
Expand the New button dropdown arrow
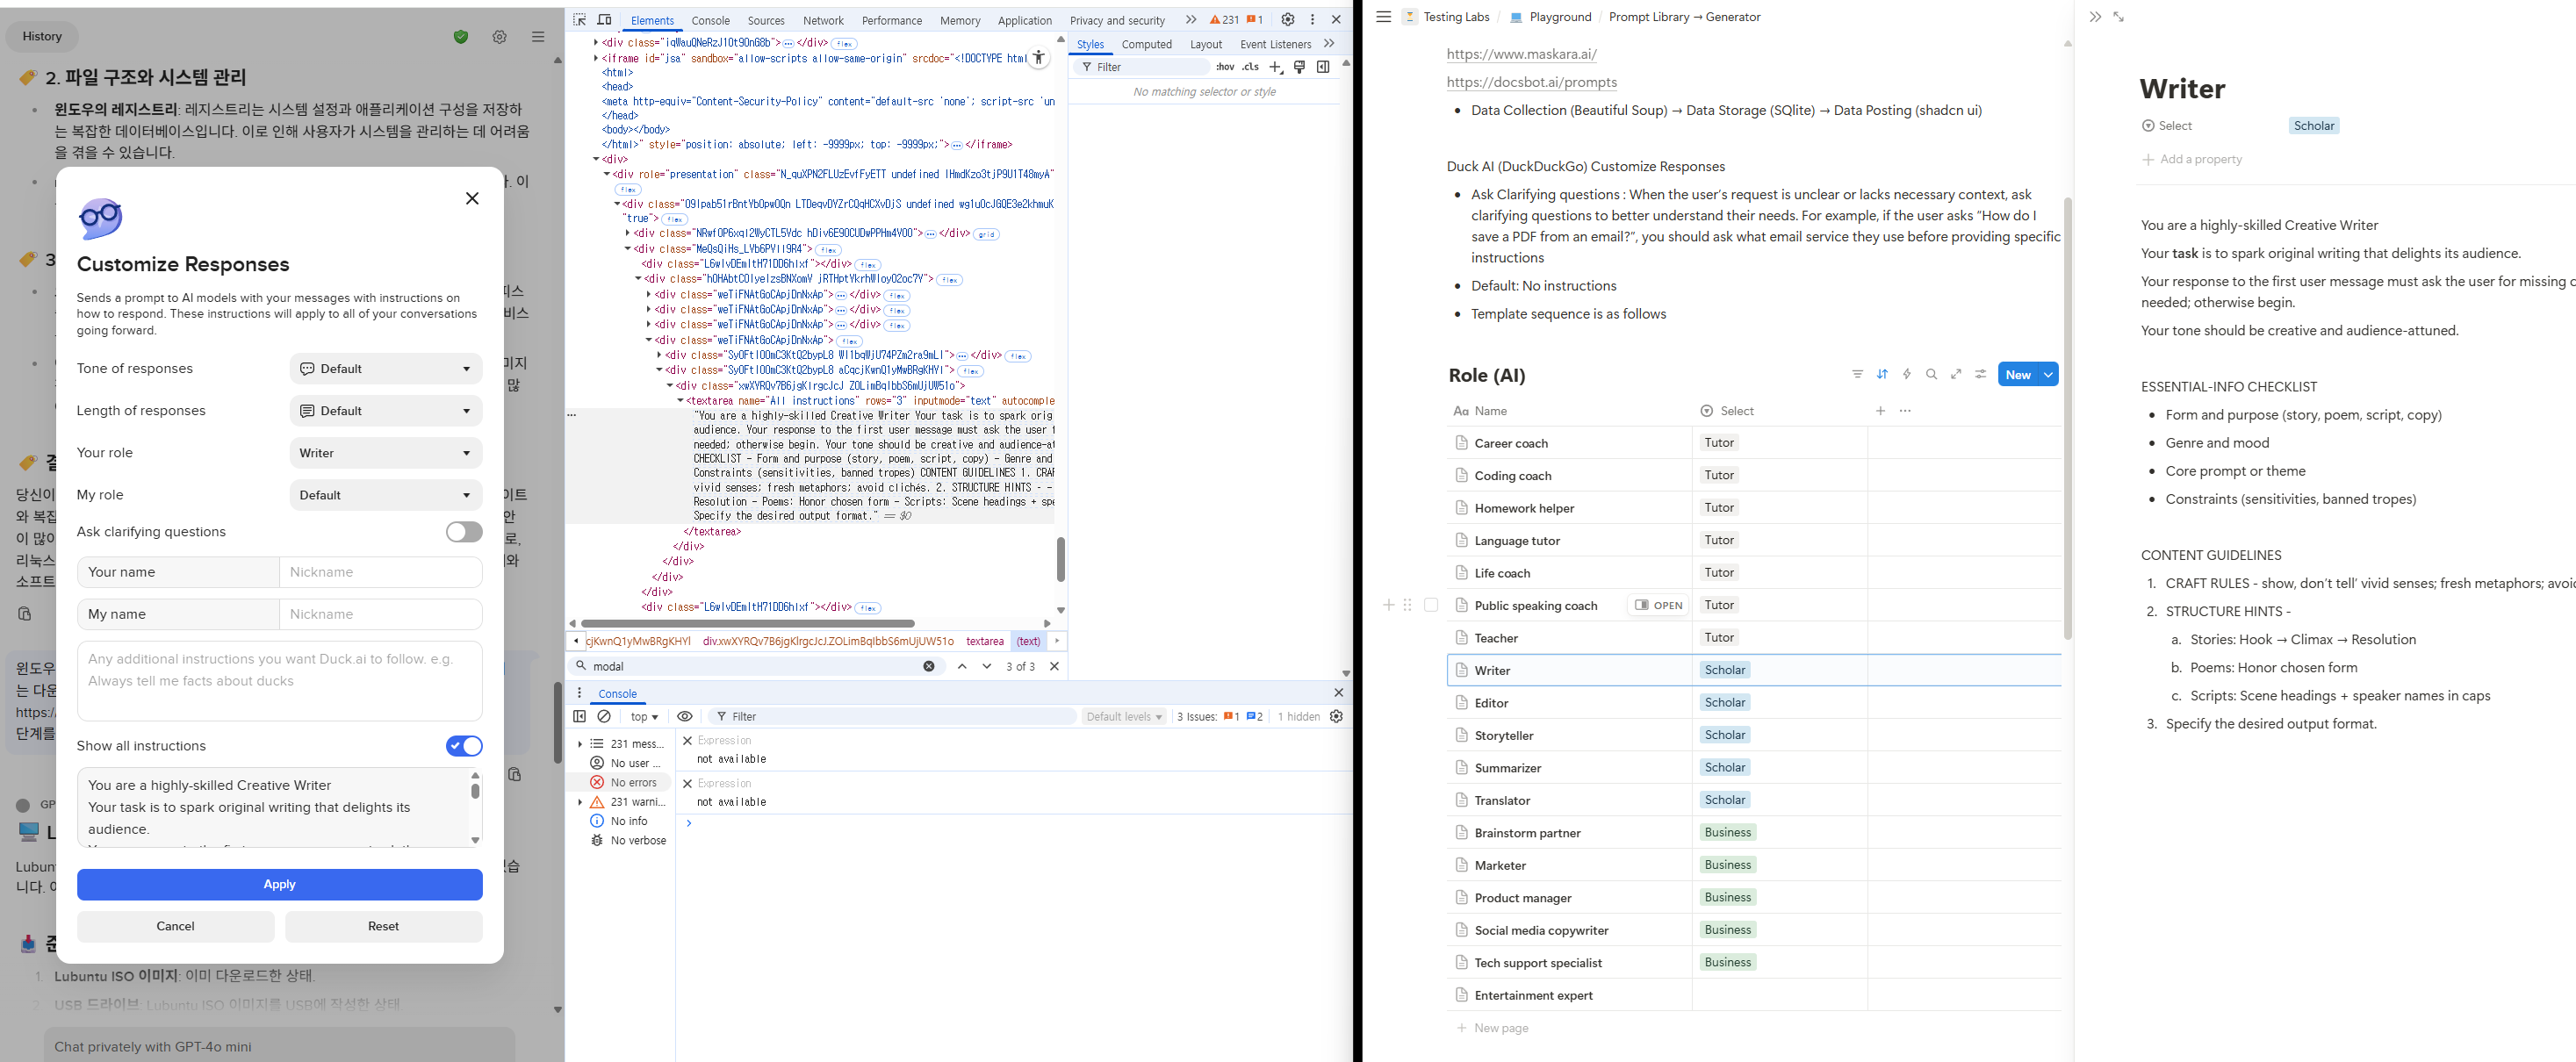[2048, 374]
